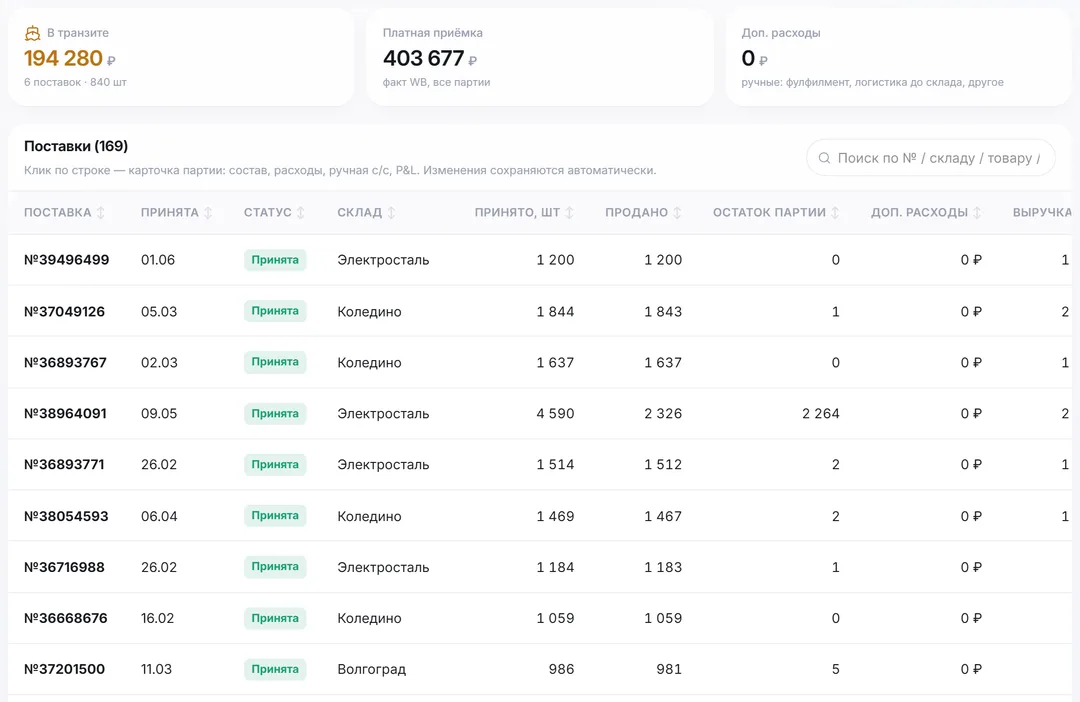Sort by the Принята date column arrows
Viewport: 1080px width, 702px height.
(x=208, y=213)
